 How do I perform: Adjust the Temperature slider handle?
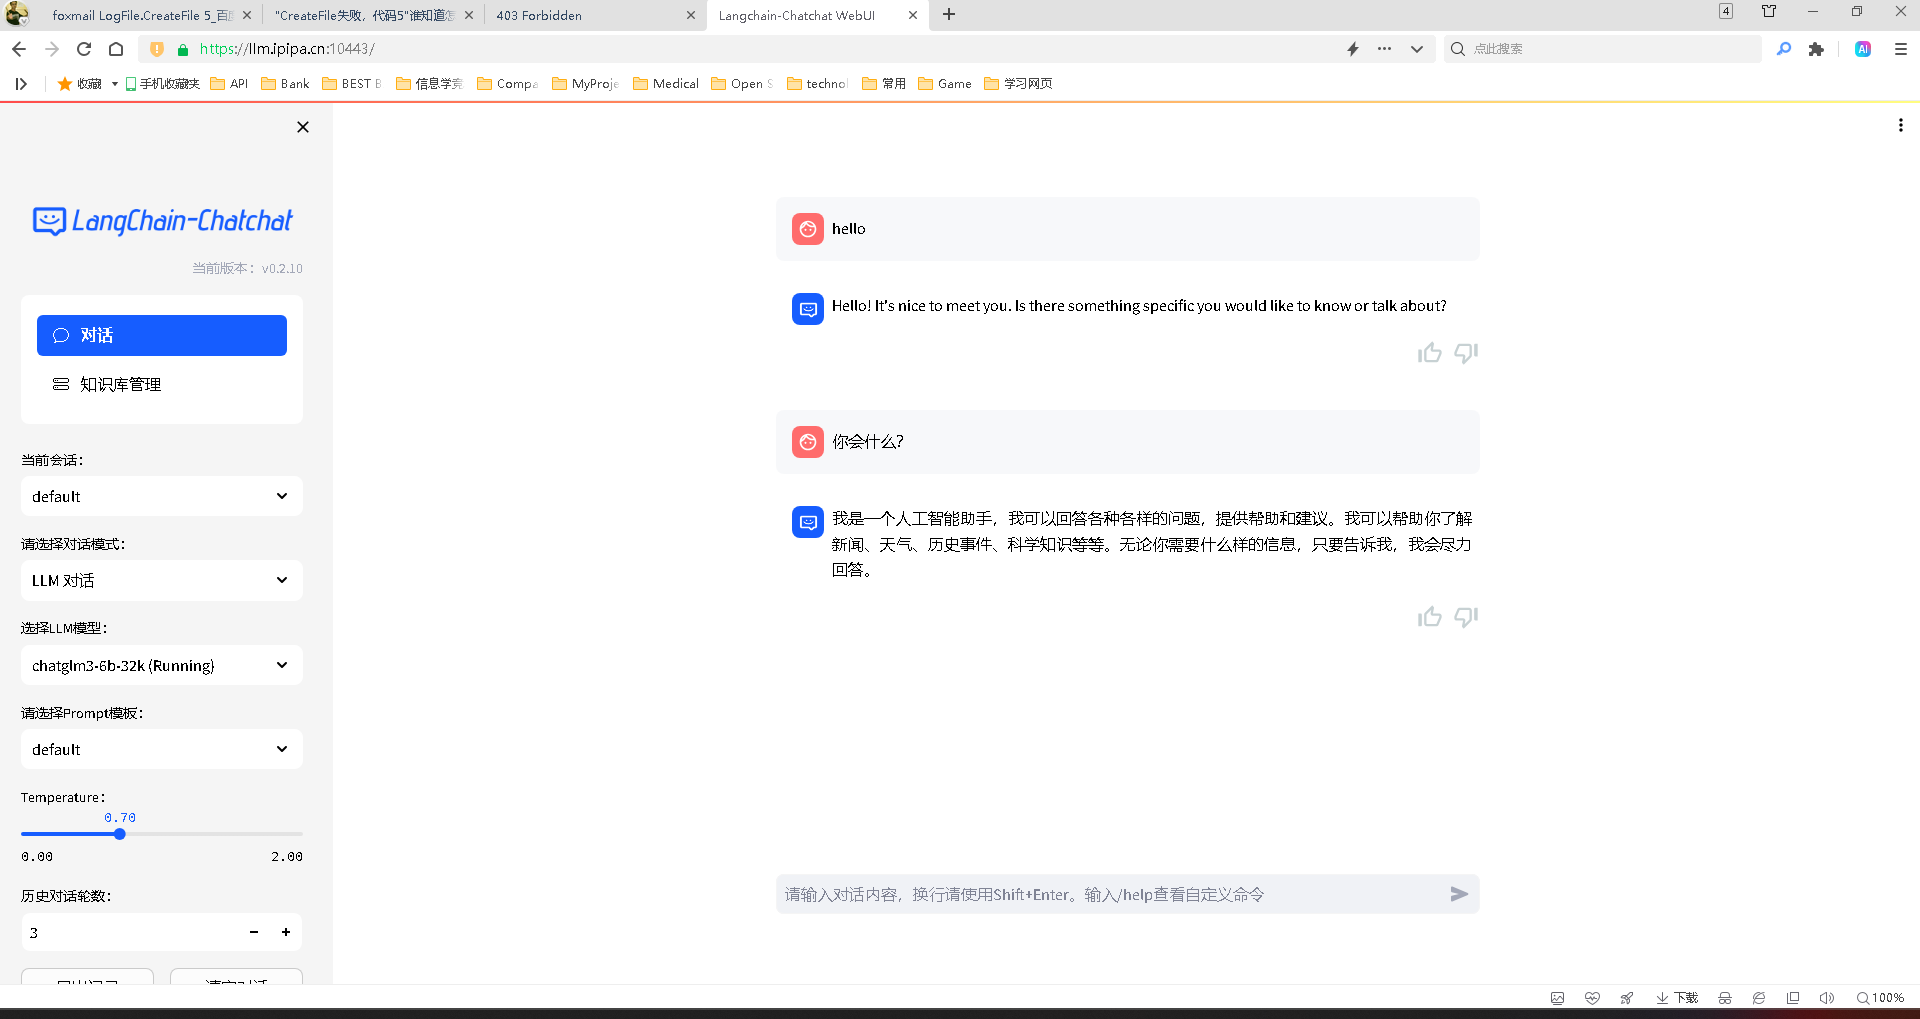tap(119, 834)
